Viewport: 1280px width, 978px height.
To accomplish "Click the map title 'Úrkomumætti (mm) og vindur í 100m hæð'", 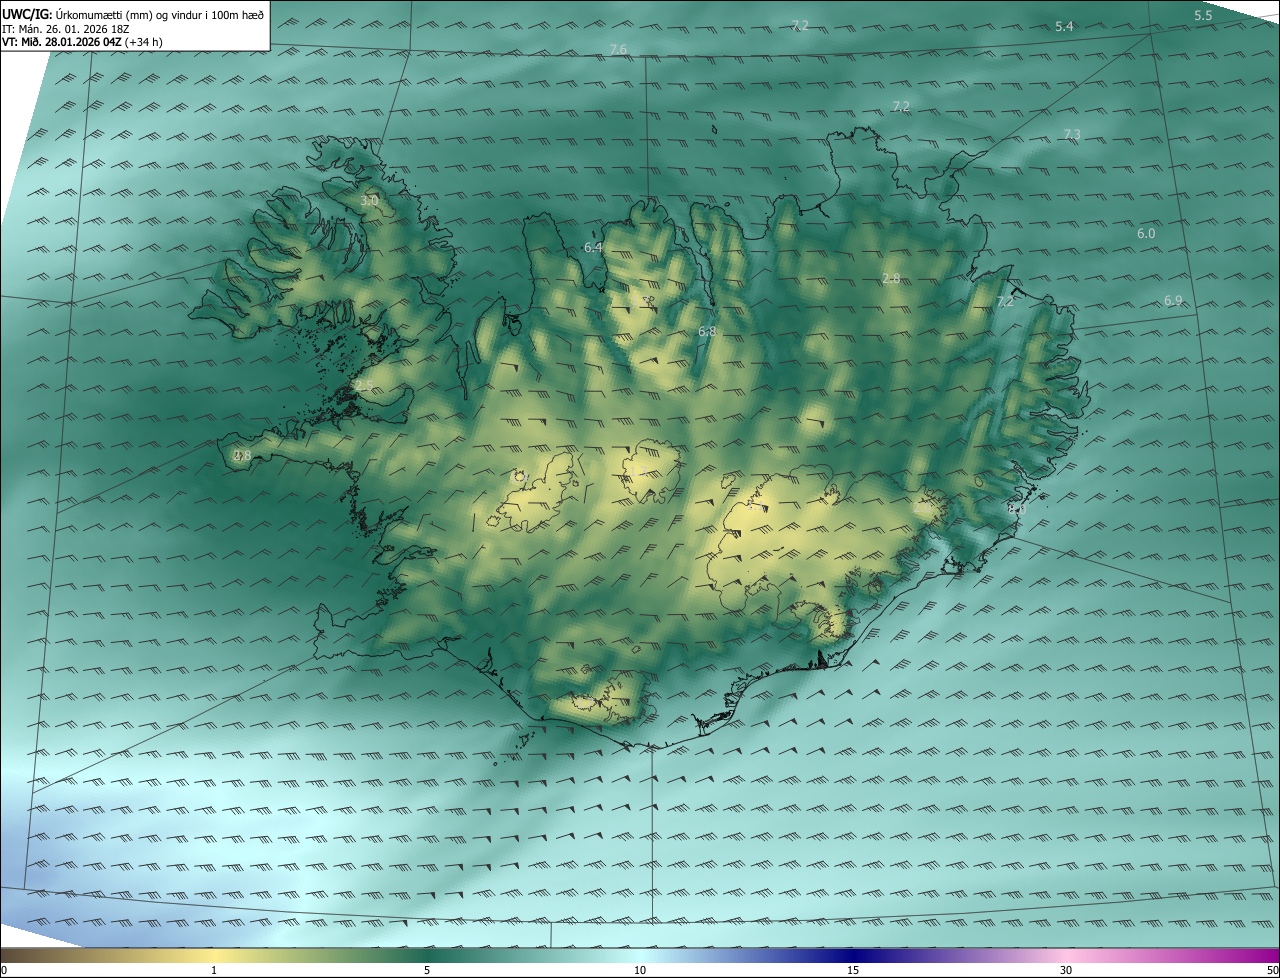I will (x=158, y=14).
